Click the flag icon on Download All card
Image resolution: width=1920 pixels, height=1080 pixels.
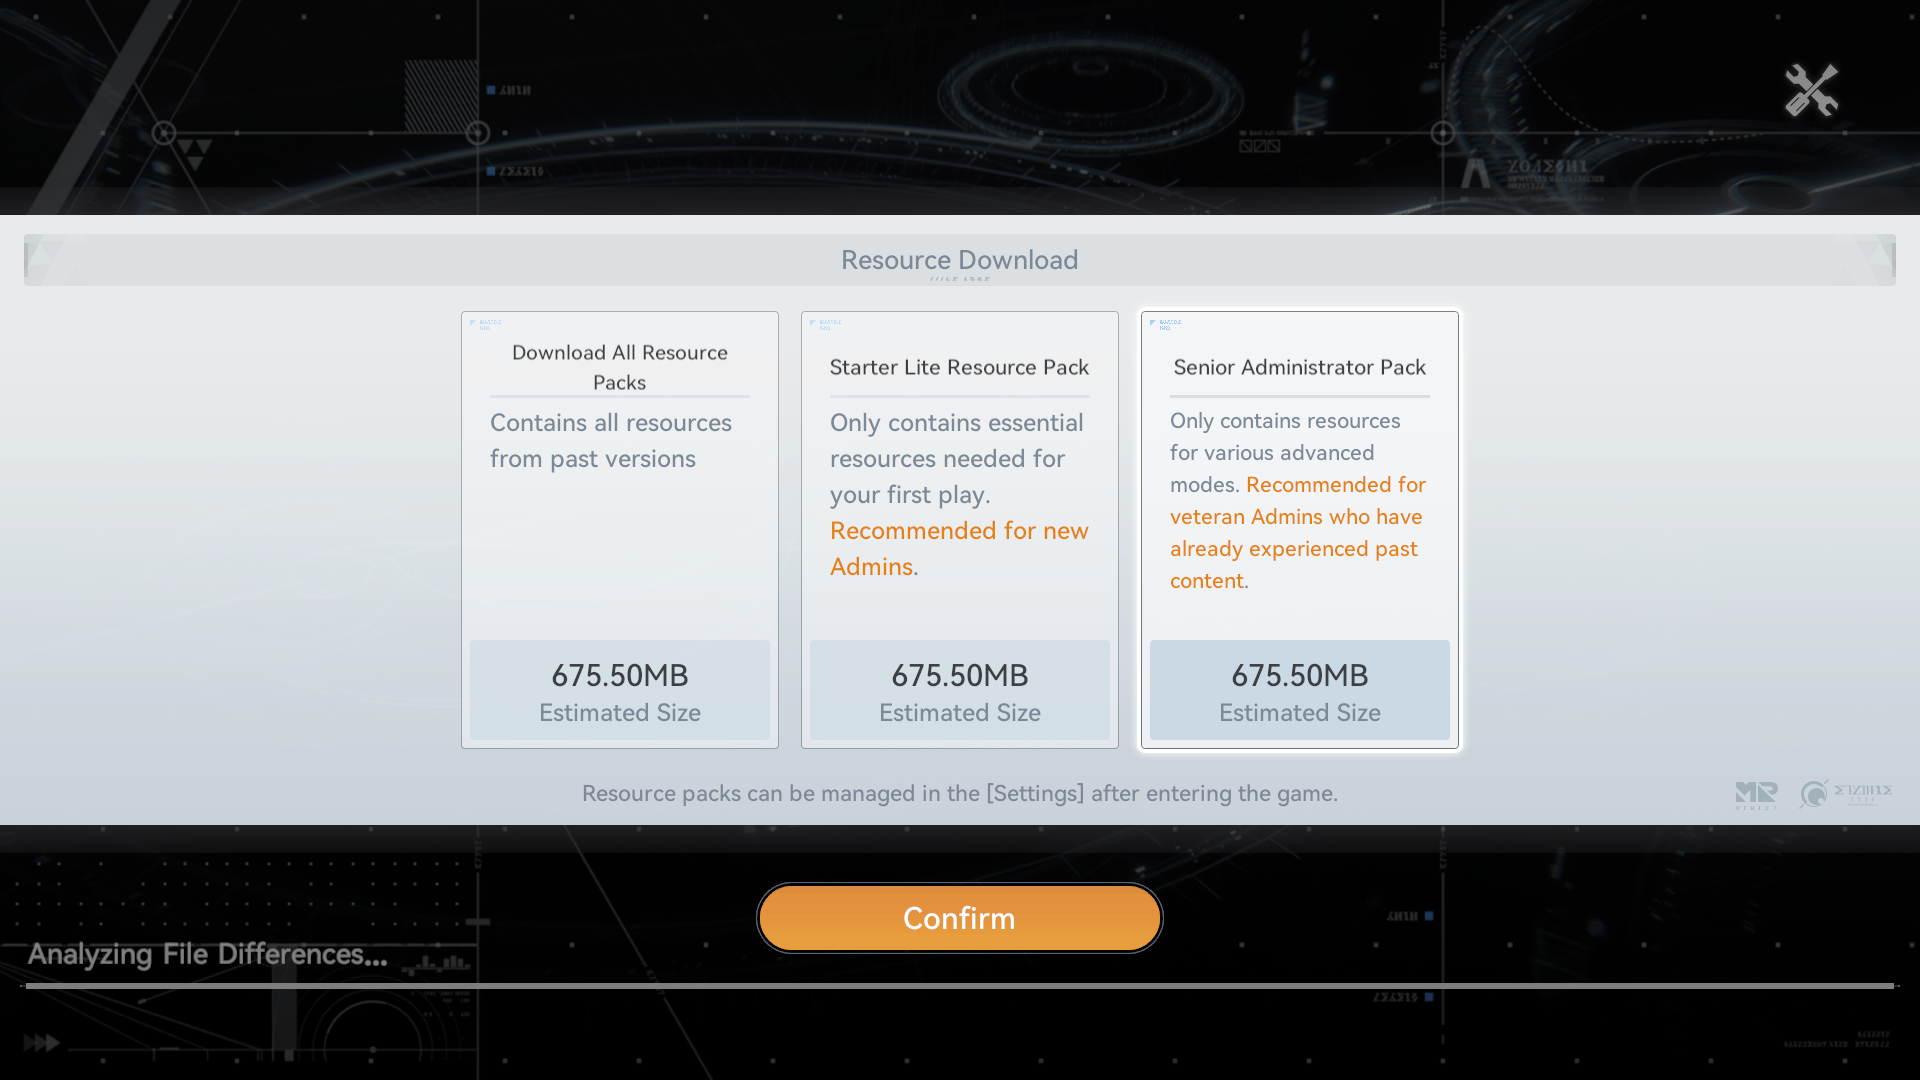coord(474,323)
